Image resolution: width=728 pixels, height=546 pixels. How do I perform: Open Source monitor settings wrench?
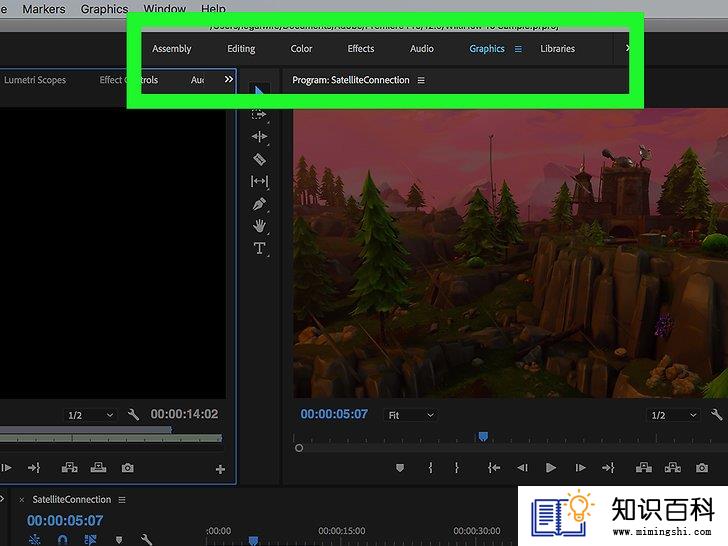tap(133, 414)
